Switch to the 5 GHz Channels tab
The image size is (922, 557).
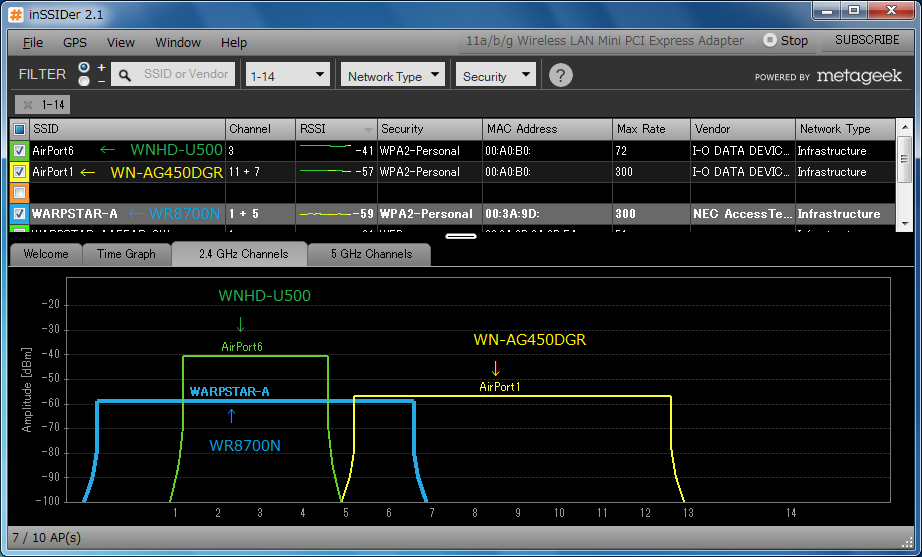pos(370,254)
